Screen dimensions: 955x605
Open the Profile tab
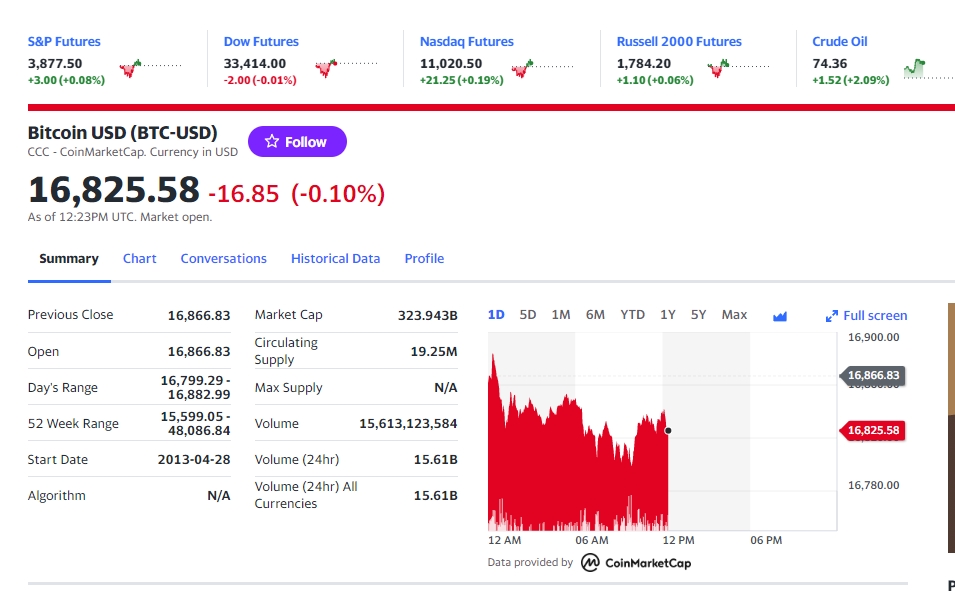click(x=424, y=258)
